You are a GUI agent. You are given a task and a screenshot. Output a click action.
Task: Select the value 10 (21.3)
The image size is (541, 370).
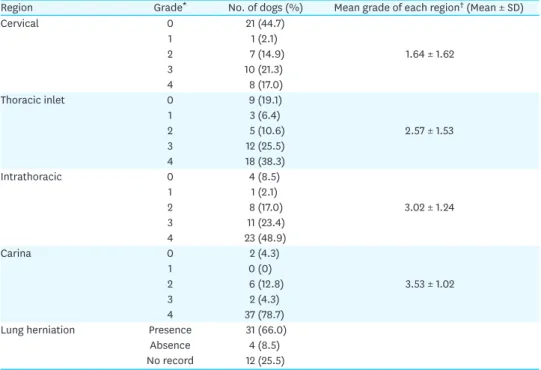point(264,69)
